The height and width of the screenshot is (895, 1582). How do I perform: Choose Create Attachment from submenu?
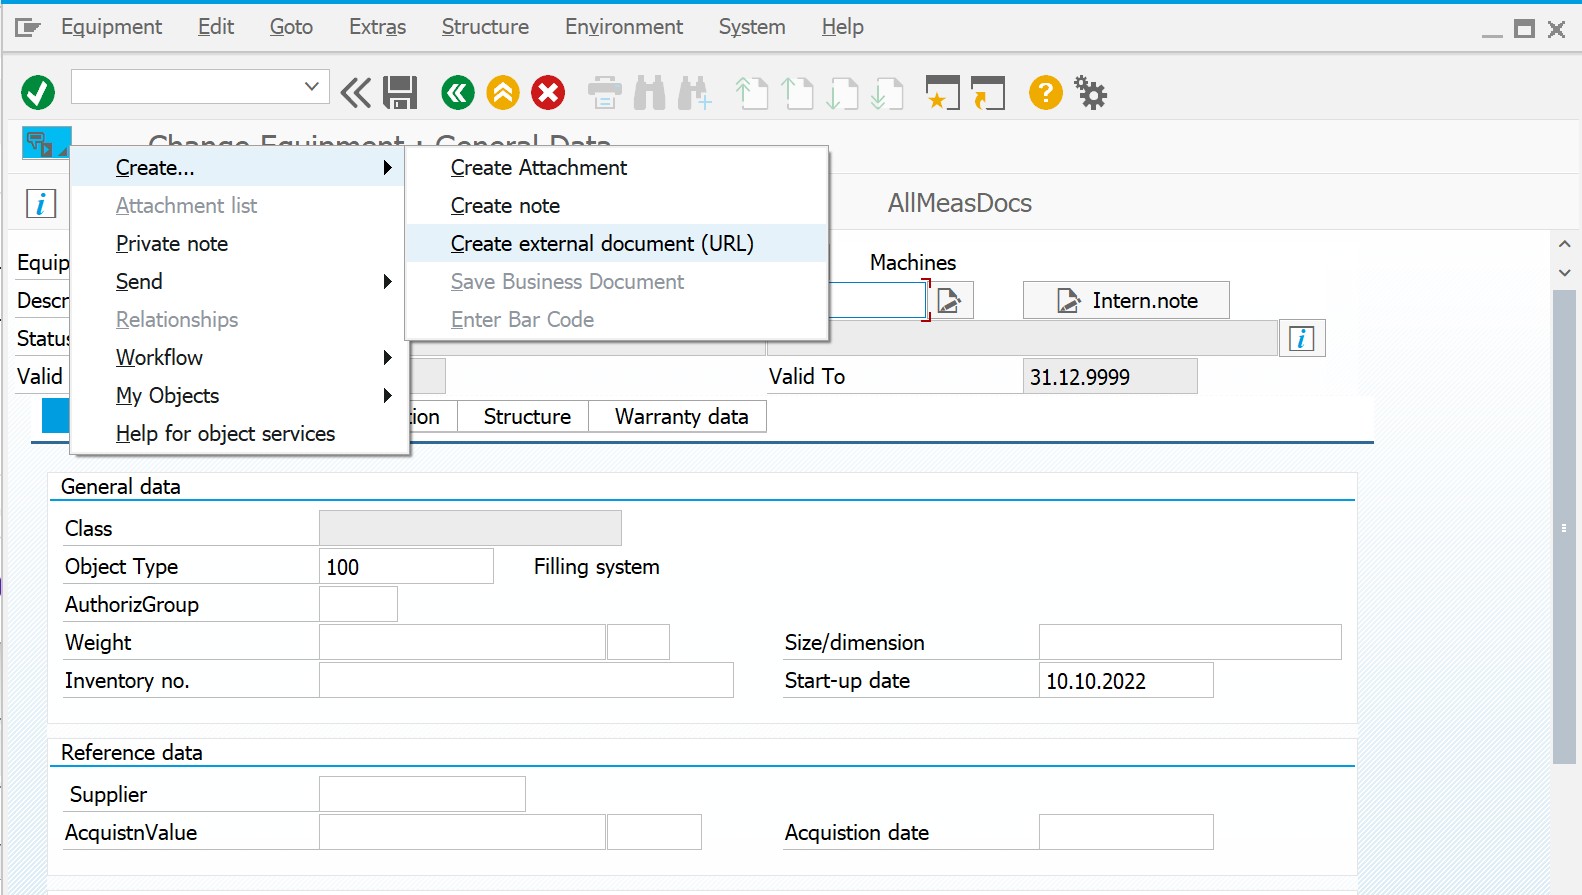[x=539, y=168]
